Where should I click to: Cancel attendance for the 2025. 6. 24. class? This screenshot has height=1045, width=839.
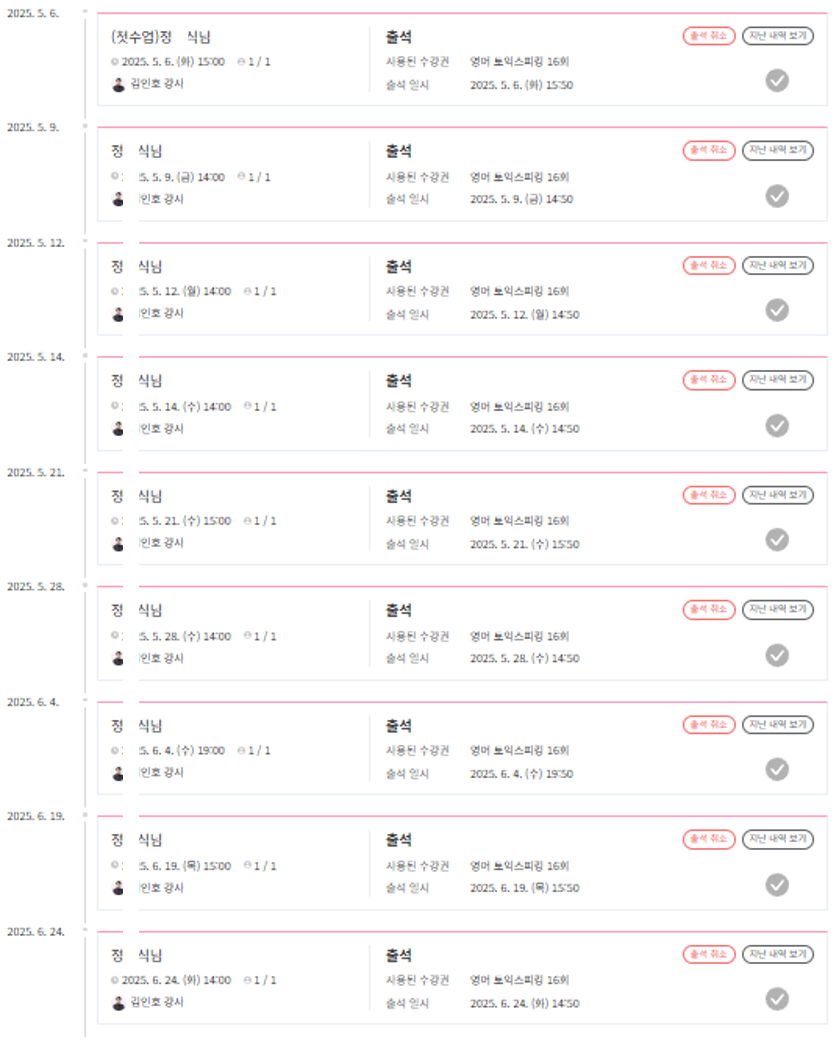[708, 954]
